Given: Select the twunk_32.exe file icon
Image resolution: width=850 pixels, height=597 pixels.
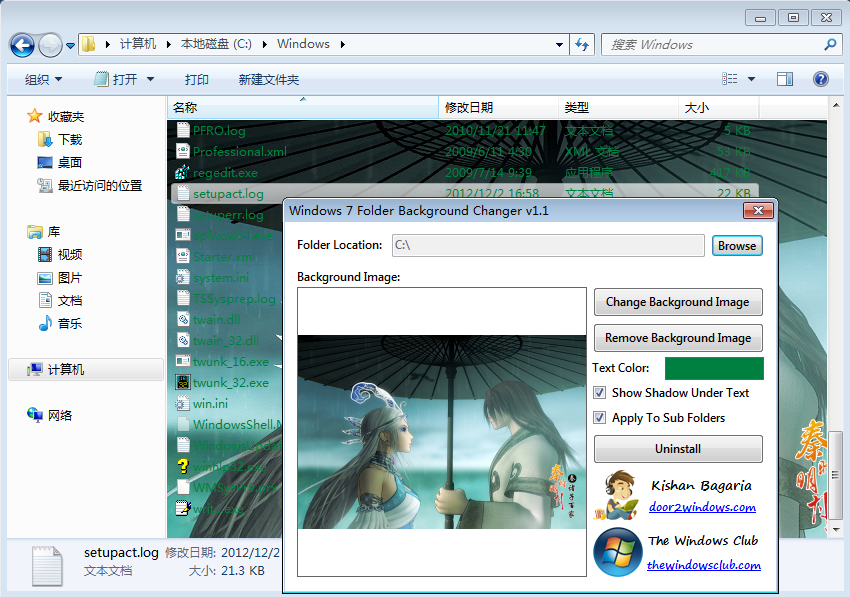Looking at the screenshot, I should pos(184,381).
